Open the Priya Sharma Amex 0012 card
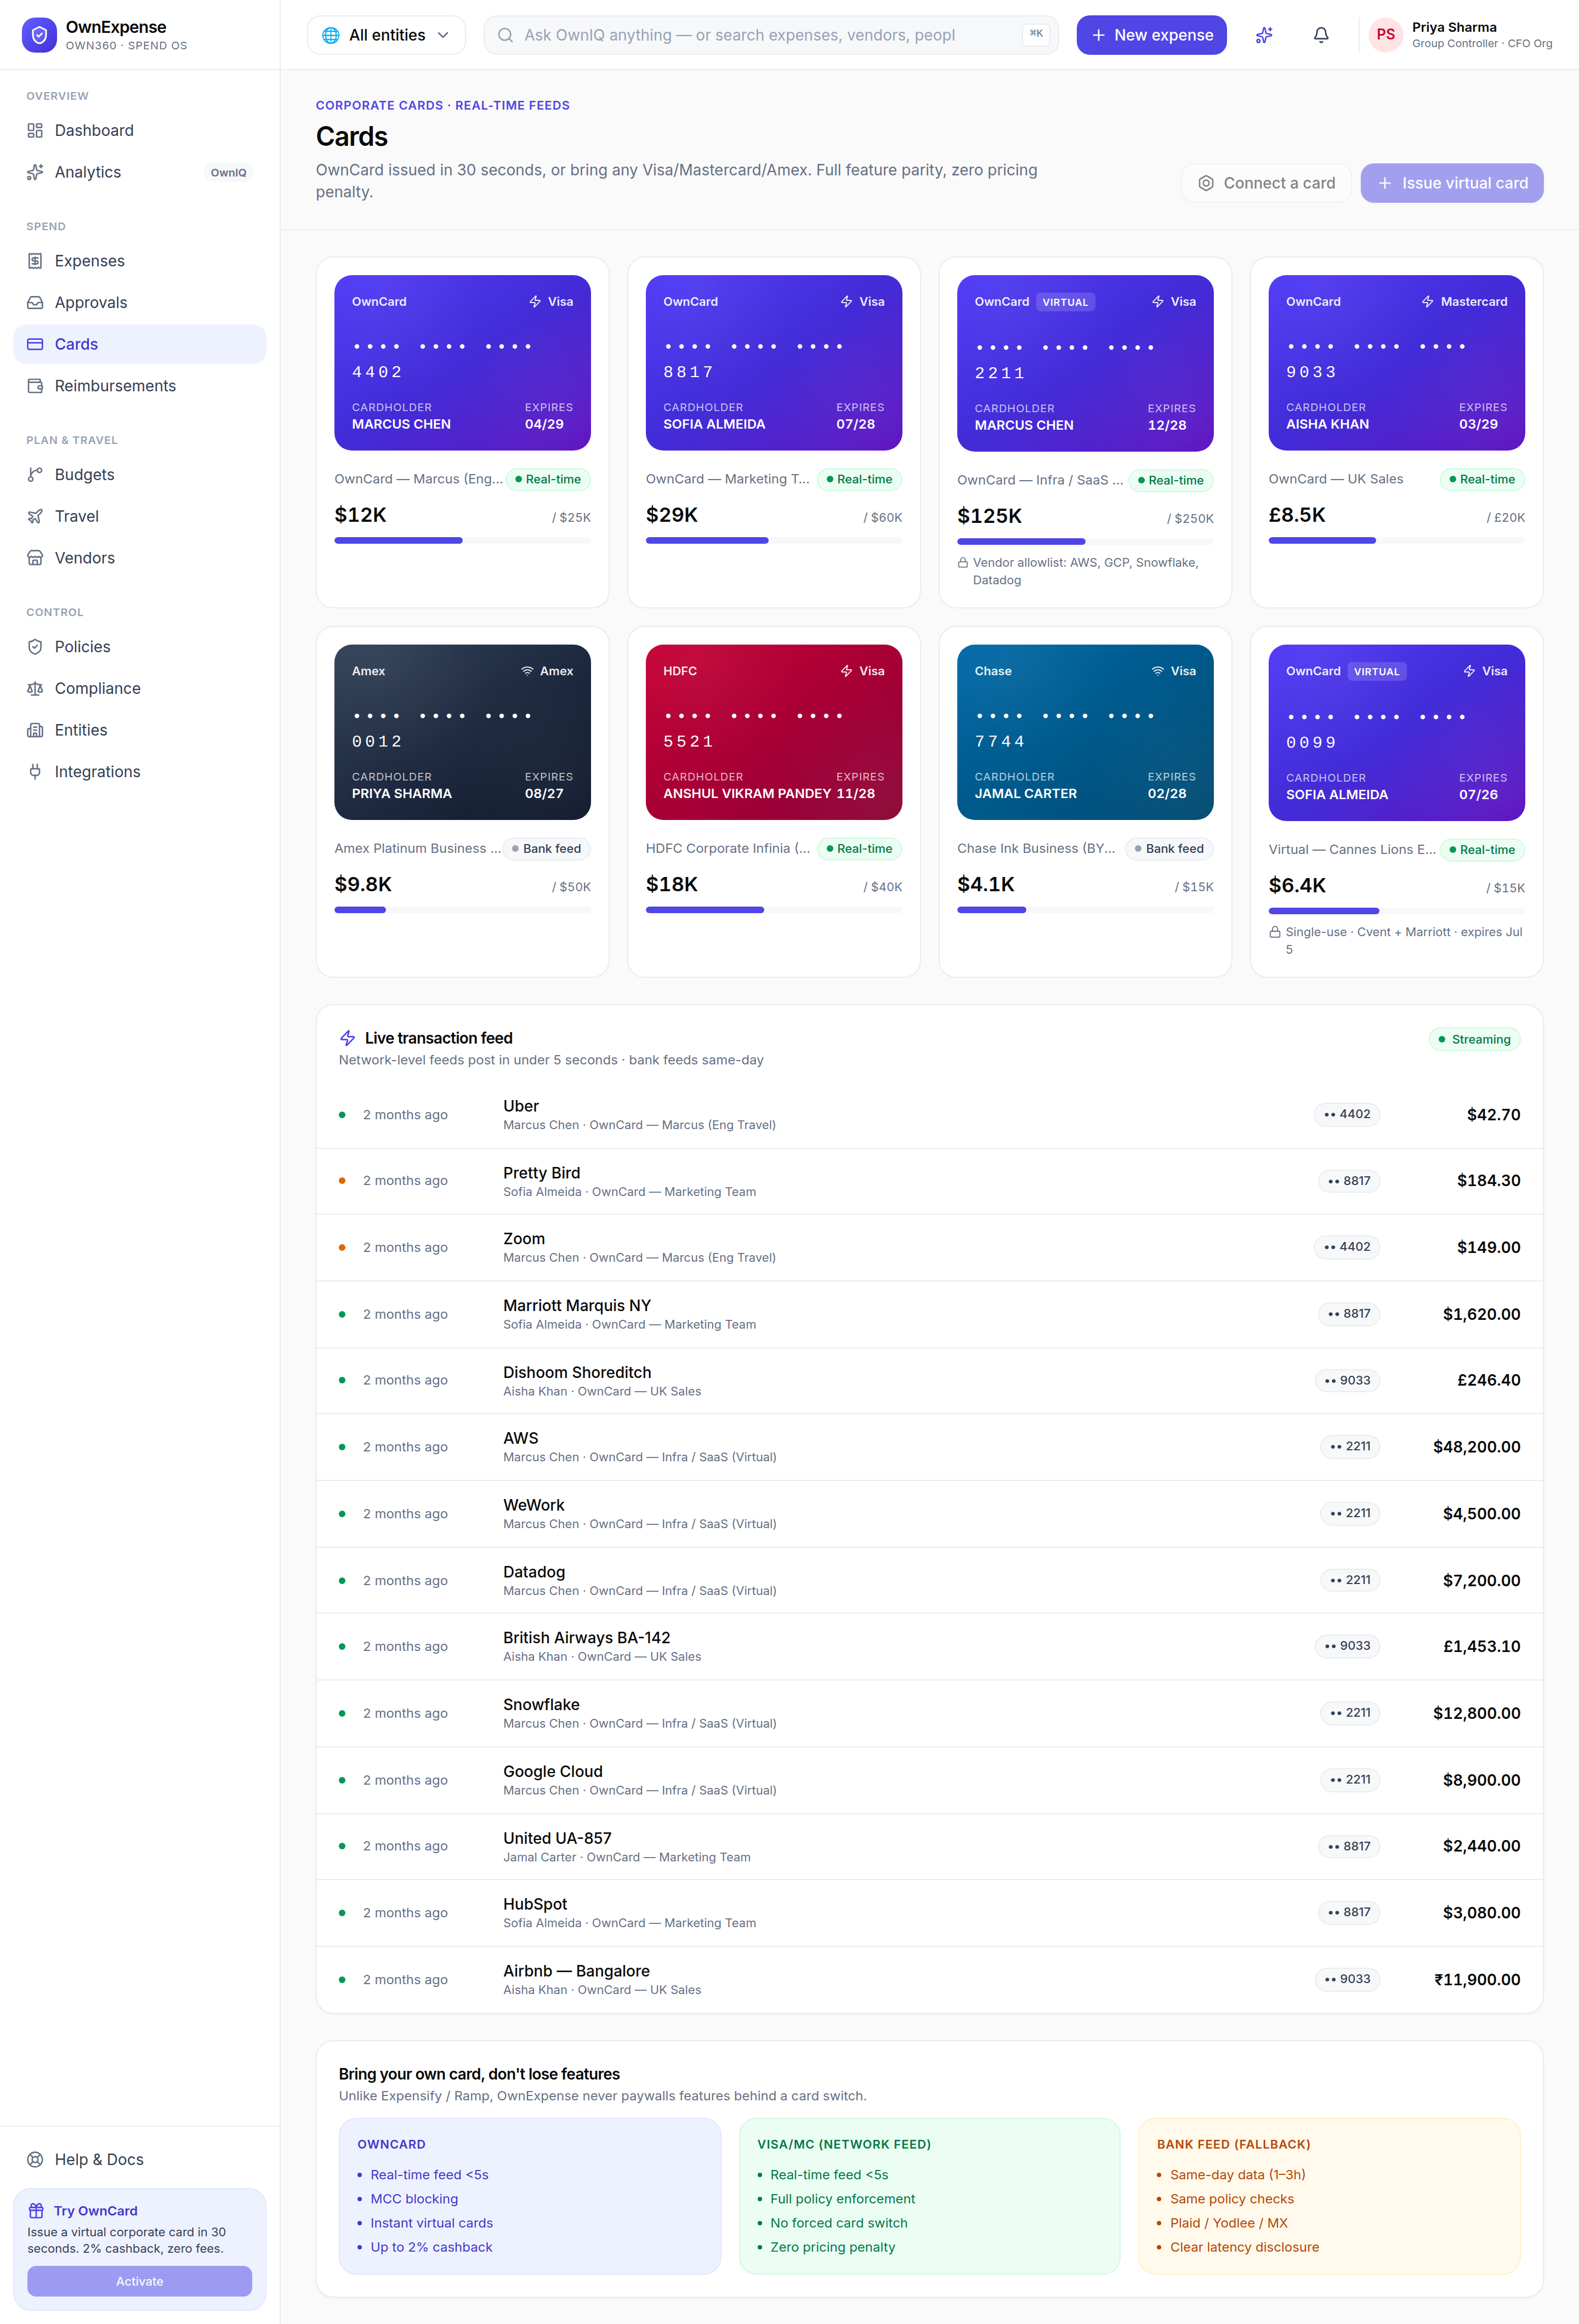Image resolution: width=1579 pixels, height=2324 pixels. (x=462, y=732)
